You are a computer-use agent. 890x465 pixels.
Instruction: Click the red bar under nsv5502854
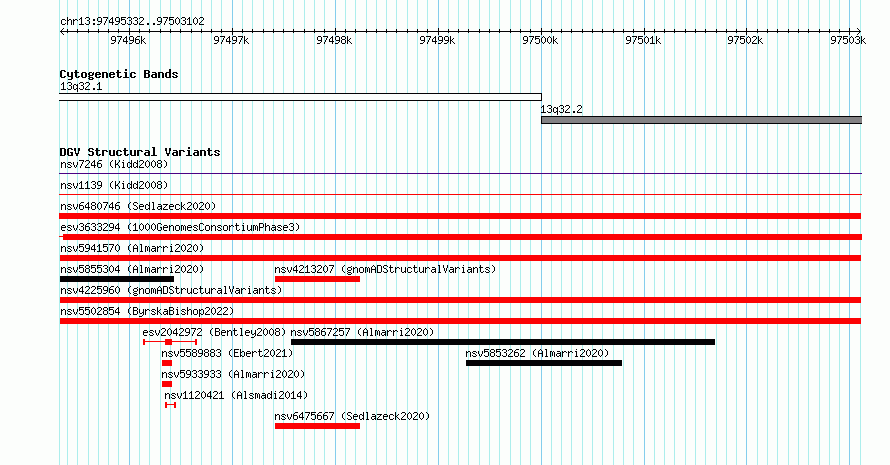[x=460, y=321]
